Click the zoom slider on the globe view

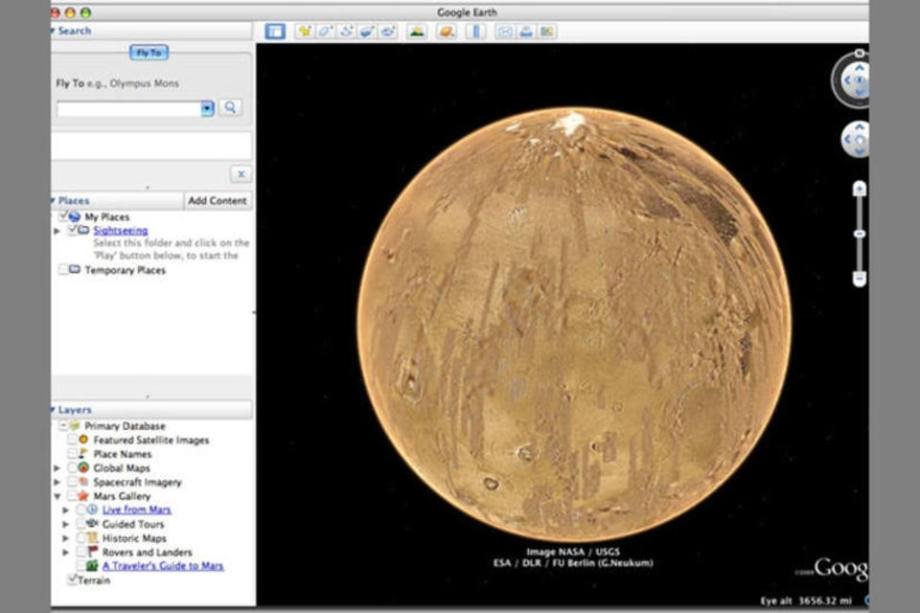858,234
